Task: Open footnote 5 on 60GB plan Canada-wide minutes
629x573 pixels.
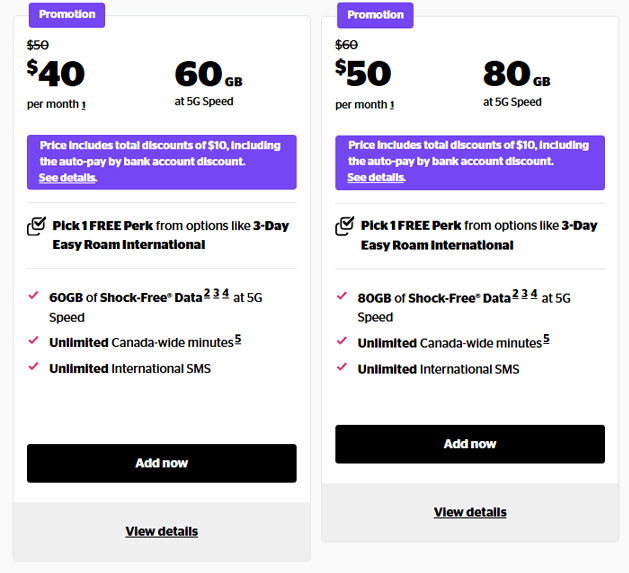Action: pos(238,340)
